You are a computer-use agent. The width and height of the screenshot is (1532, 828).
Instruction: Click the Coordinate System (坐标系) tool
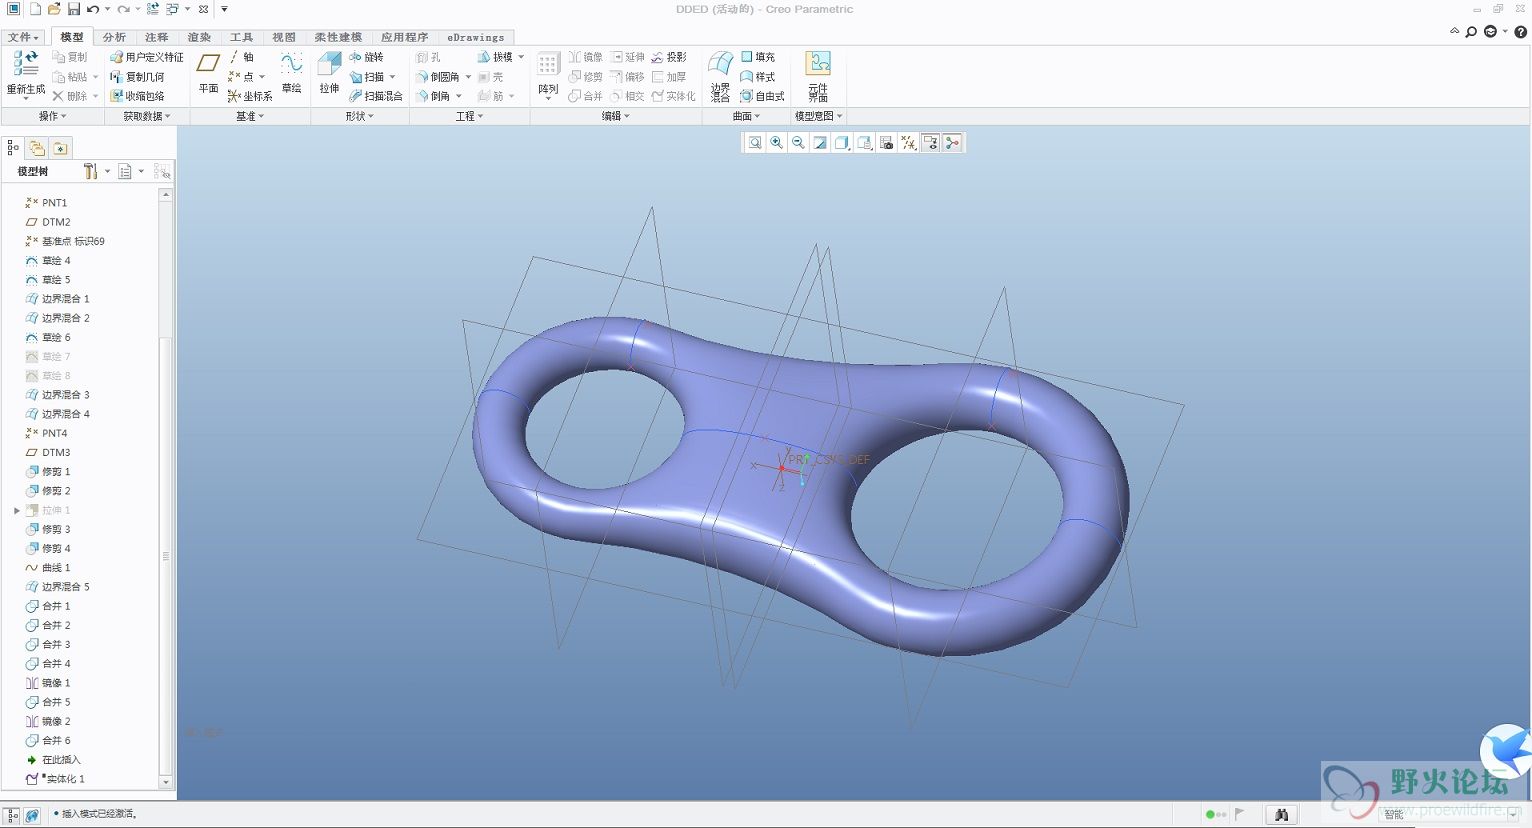(250, 96)
